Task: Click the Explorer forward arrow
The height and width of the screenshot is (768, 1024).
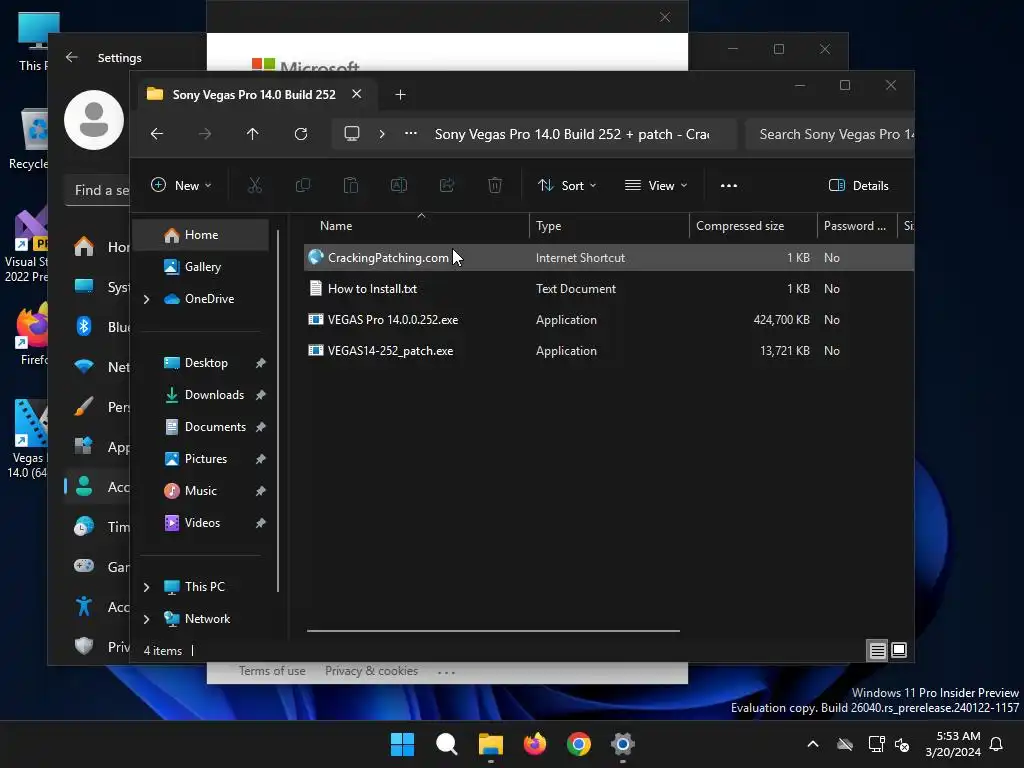Action: point(205,134)
